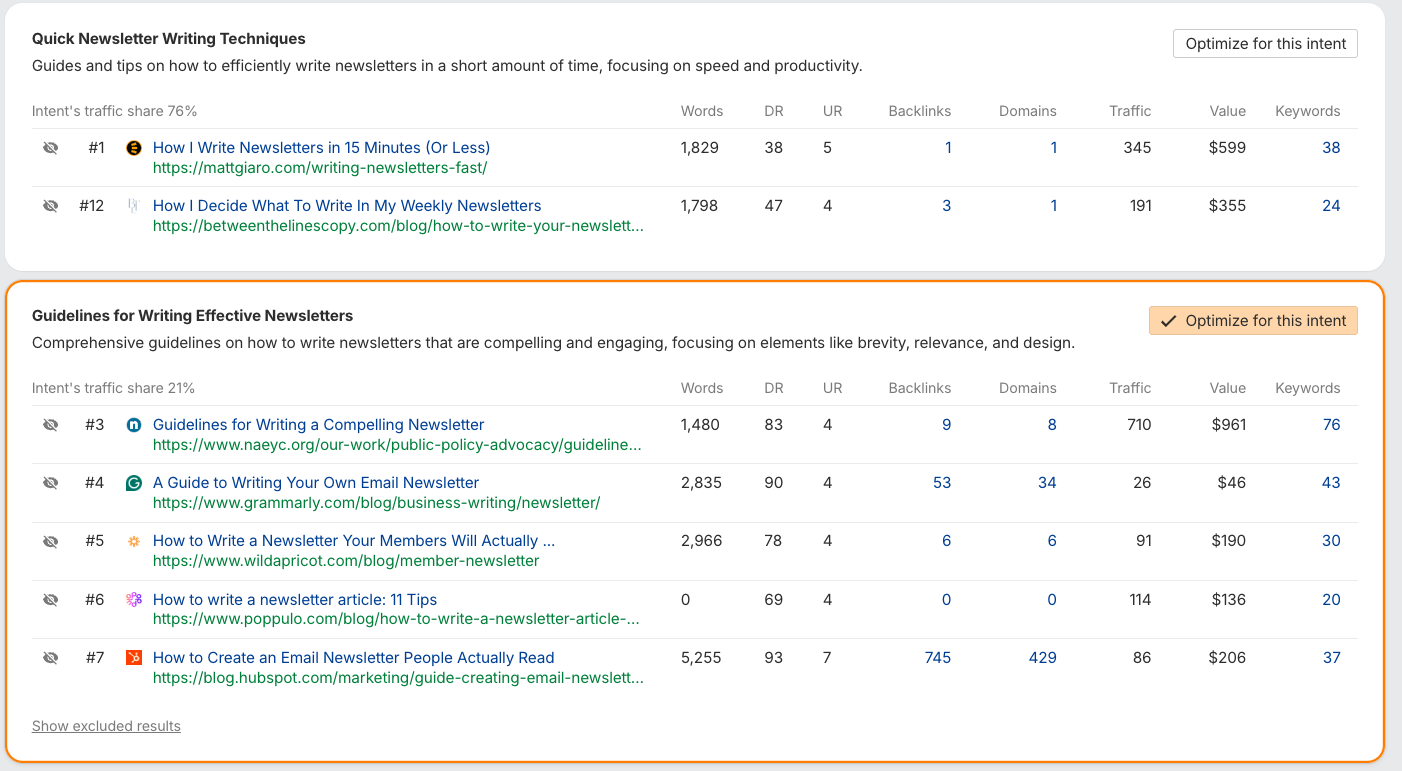Image resolution: width=1402 pixels, height=771 pixels.
Task: Click Optimize for this intent for Quick Newsletter Techniques
Action: click(1265, 43)
